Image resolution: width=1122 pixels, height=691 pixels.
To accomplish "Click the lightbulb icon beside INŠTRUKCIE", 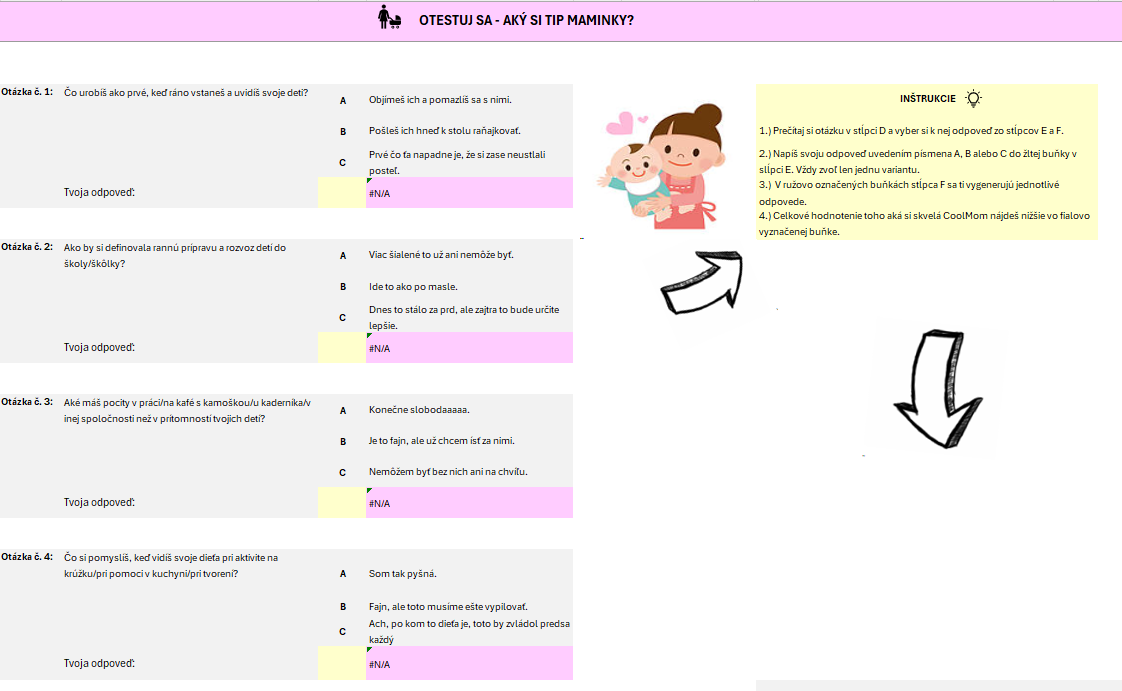I will coord(973,98).
